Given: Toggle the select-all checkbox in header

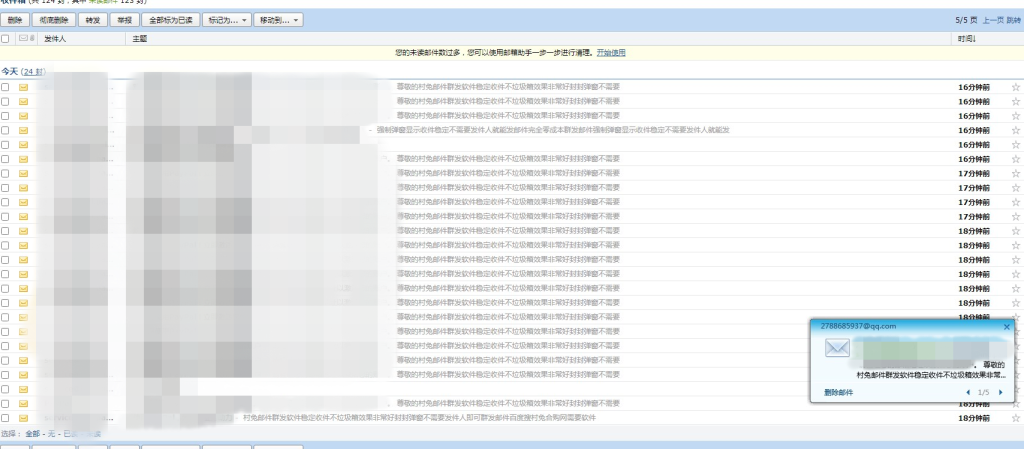Looking at the screenshot, I should 6,38.
